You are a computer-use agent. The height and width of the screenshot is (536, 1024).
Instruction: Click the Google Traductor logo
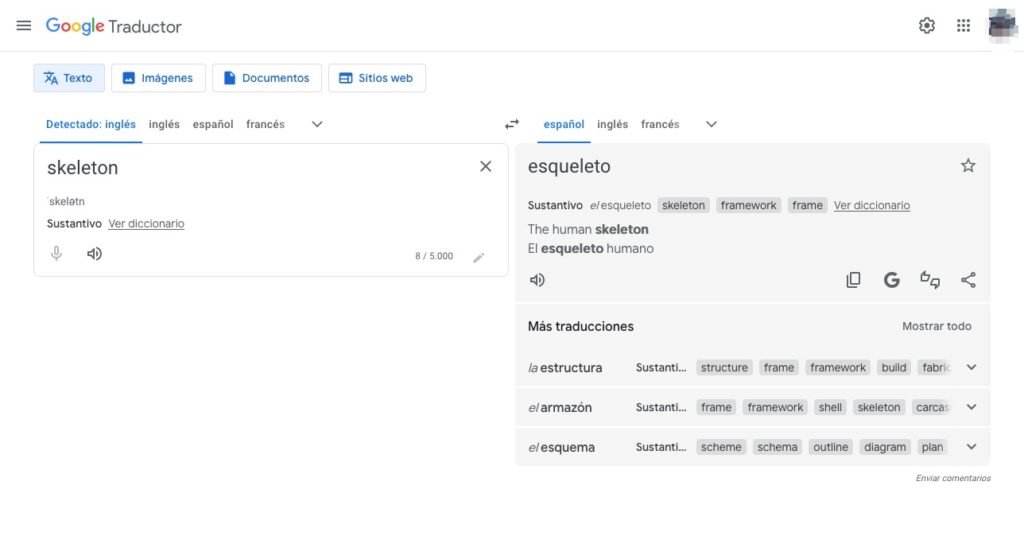click(114, 26)
